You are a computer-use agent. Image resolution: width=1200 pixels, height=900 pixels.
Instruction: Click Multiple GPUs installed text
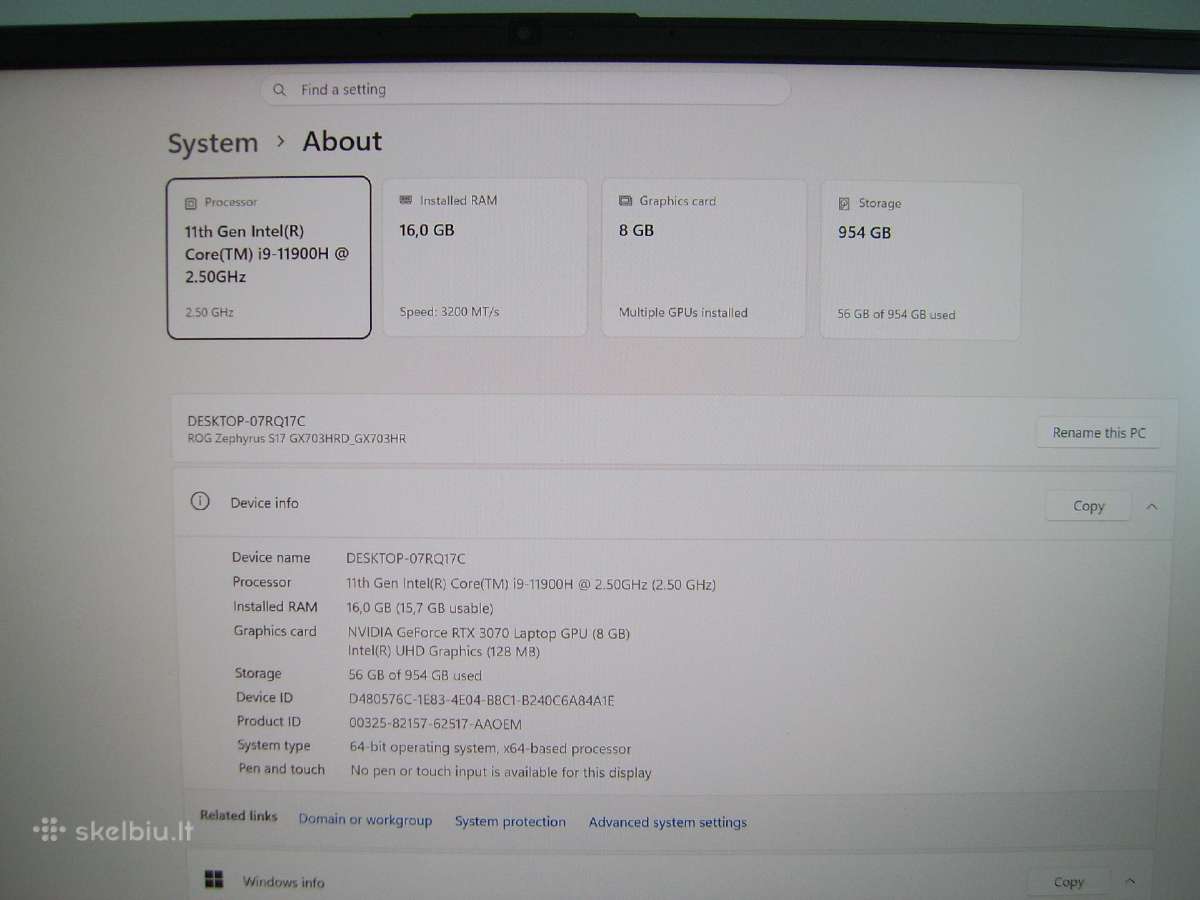pos(683,313)
